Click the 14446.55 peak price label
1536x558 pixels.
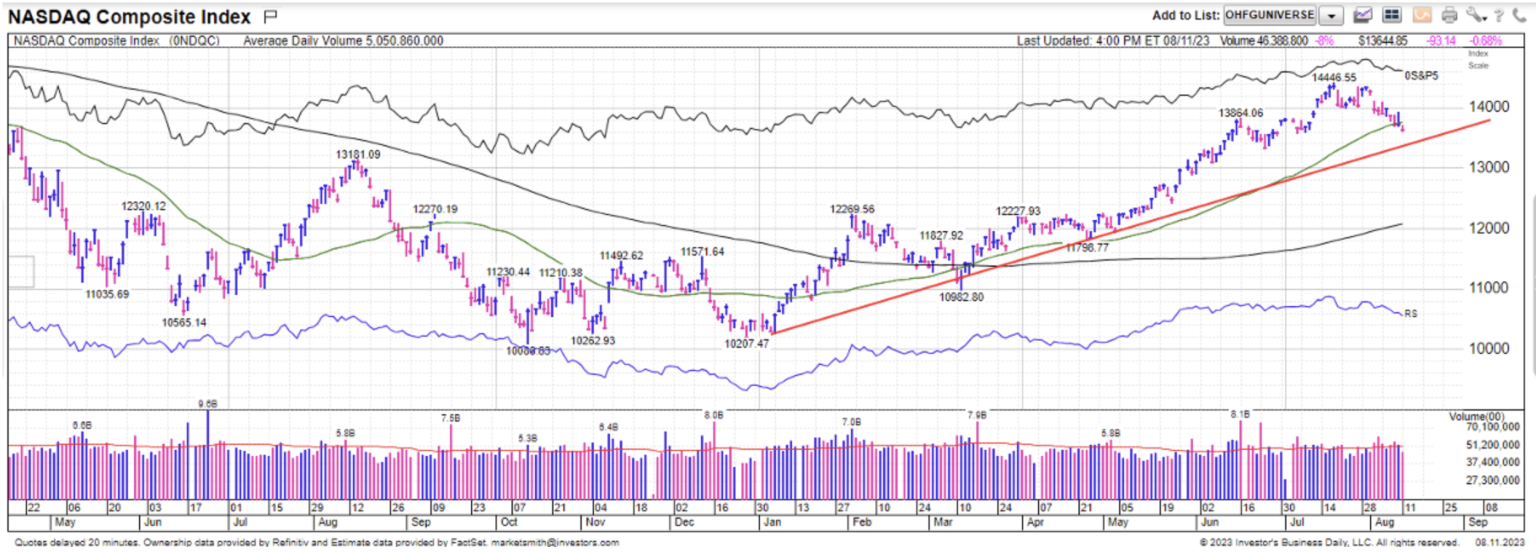1335,77
